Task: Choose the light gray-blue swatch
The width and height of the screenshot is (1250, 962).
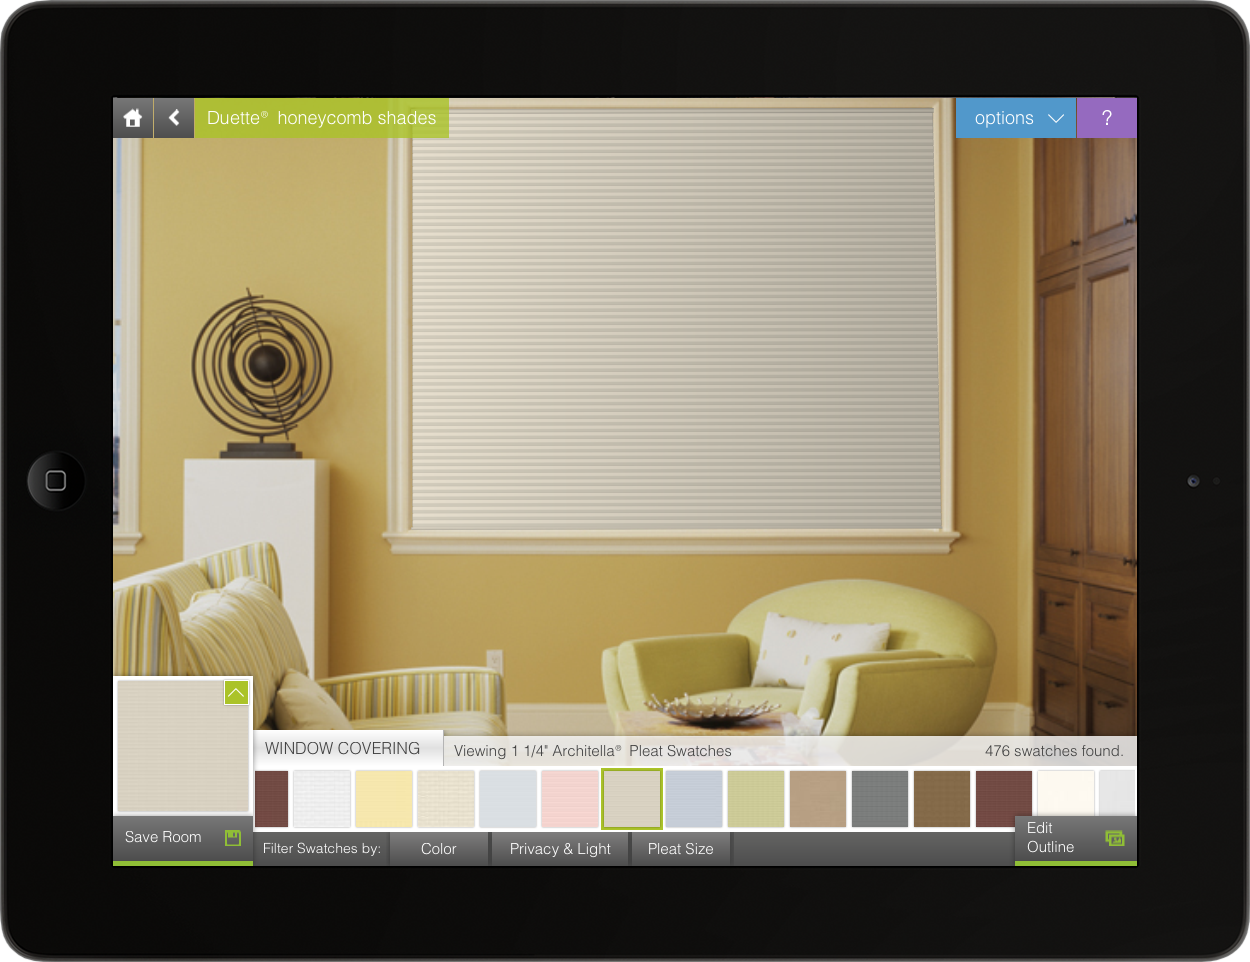Action: coord(508,799)
